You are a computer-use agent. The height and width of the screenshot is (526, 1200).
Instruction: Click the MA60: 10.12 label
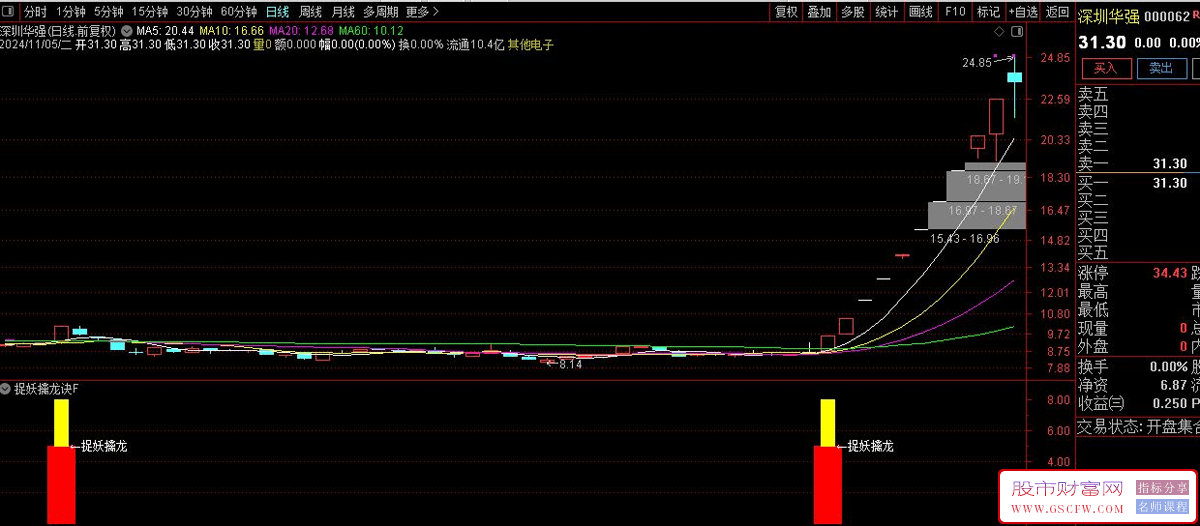(371, 30)
